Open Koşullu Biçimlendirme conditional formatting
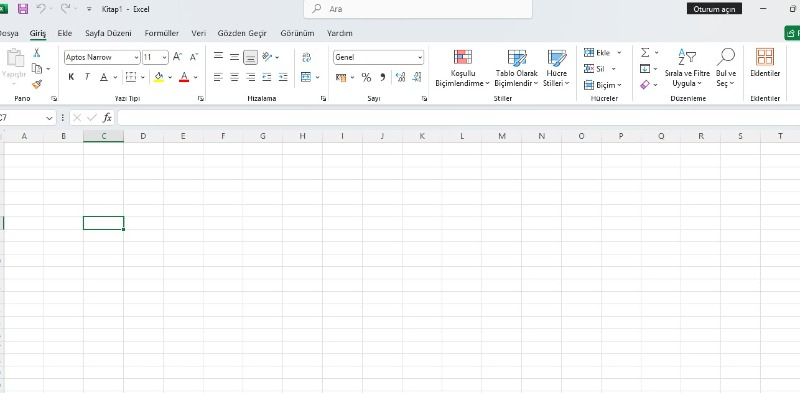This screenshot has width=800, height=393. pyautogui.click(x=462, y=68)
